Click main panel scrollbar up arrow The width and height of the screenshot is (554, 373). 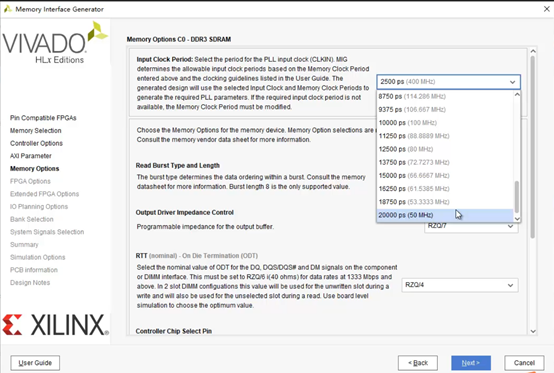533,51
